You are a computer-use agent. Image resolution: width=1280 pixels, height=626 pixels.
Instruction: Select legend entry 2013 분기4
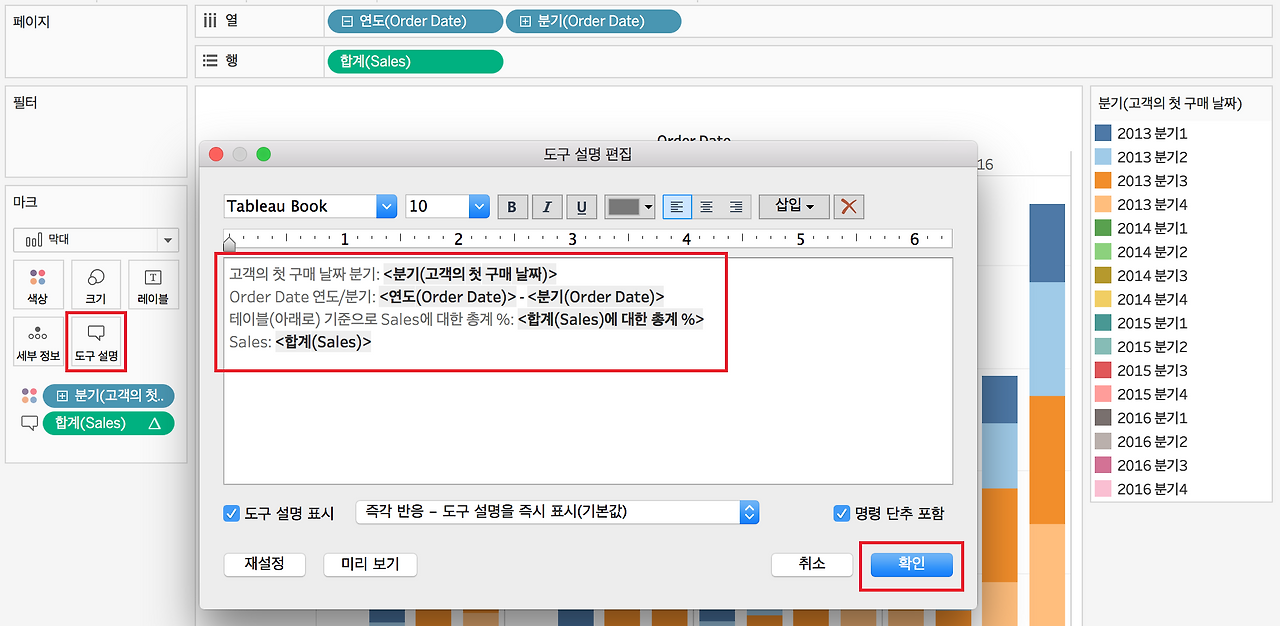tap(1152, 204)
